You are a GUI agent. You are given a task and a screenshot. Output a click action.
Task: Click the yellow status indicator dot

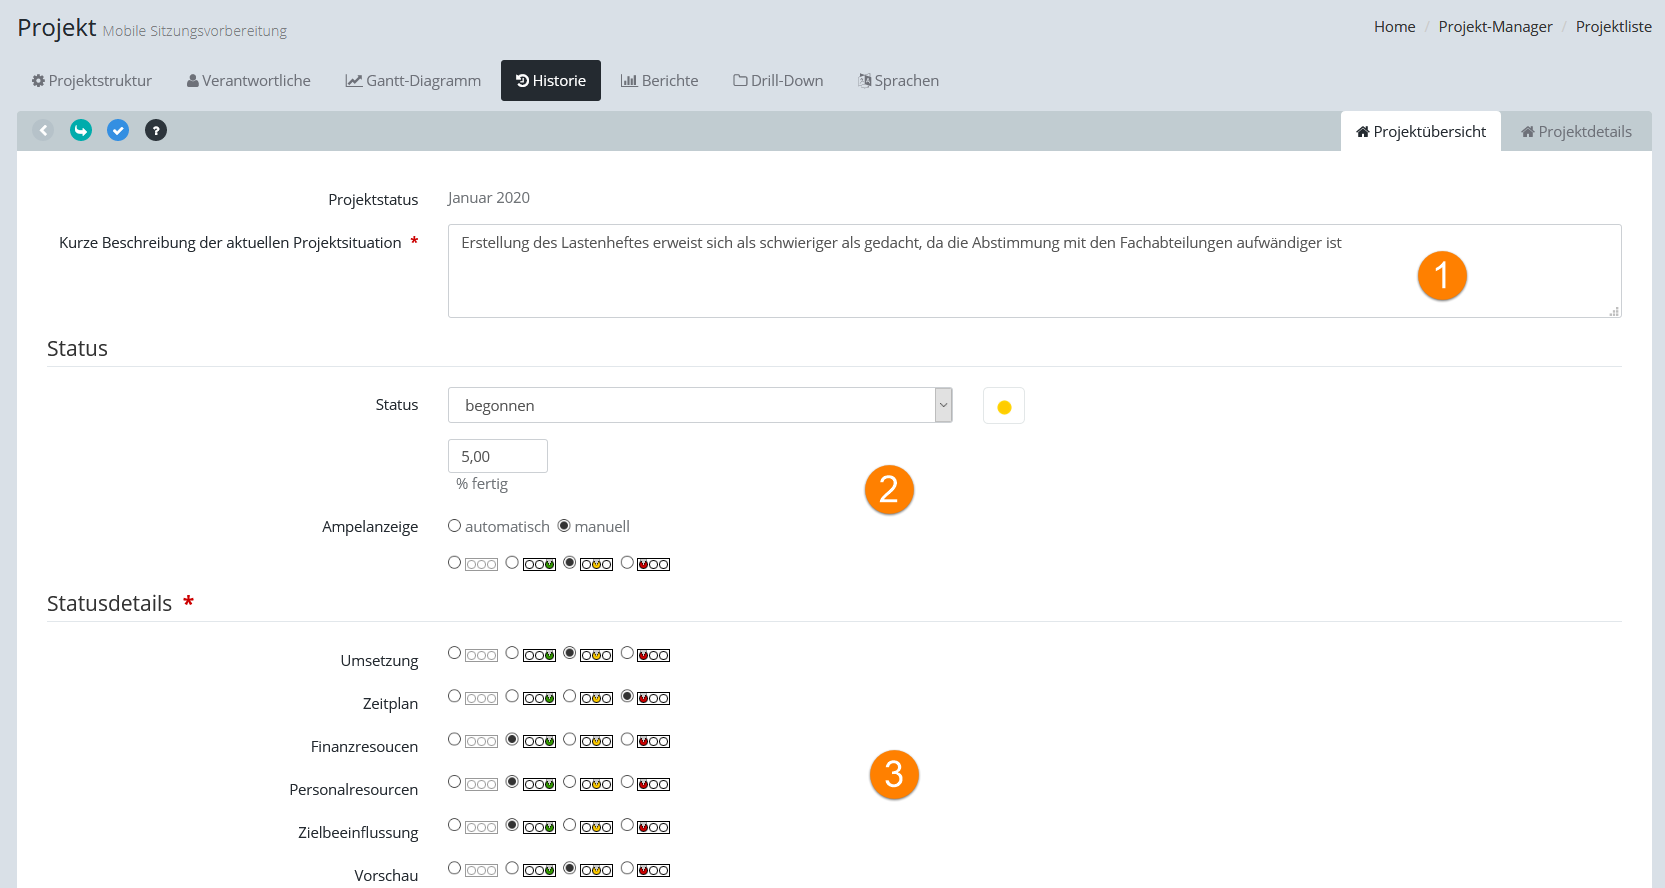1004,407
